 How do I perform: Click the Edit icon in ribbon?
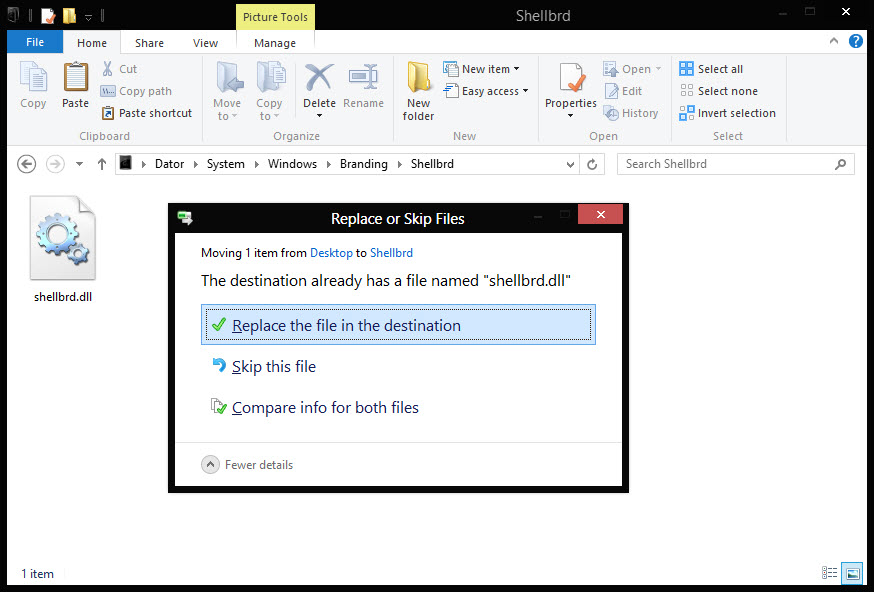pos(611,91)
